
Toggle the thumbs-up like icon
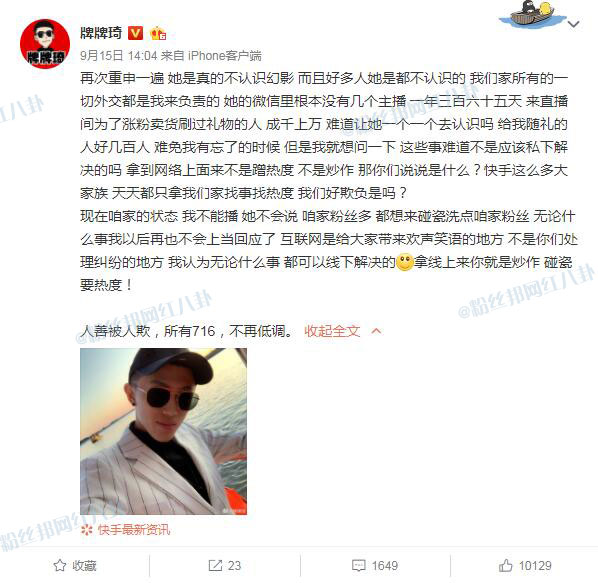point(505,565)
